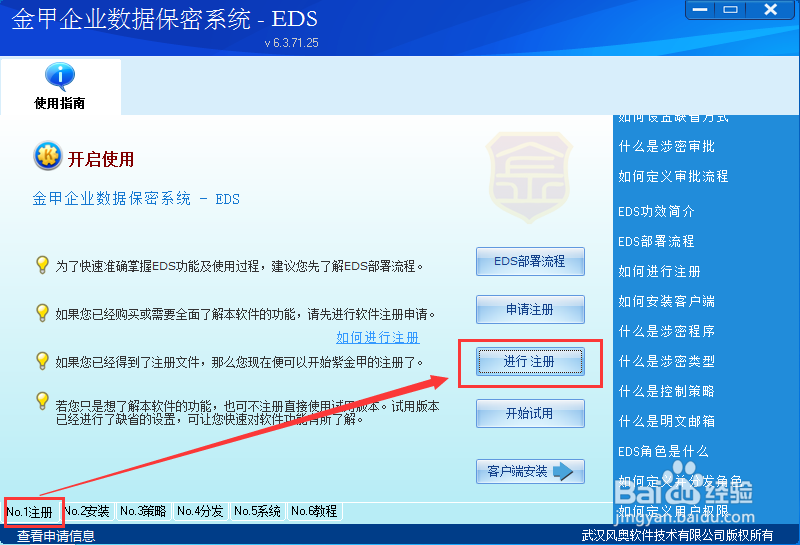Viewport: 800px width, 545px height.
Task: Open 什么是涉密审批 help topic
Action: tap(666, 146)
